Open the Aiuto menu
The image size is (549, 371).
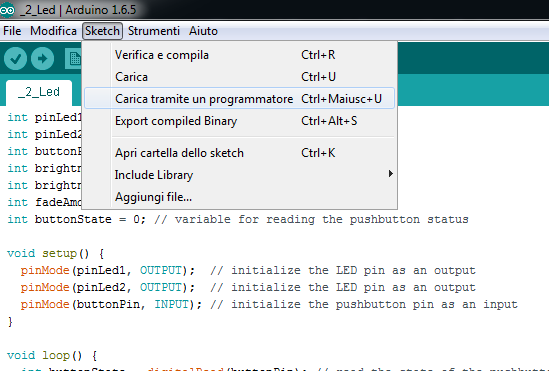tap(203, 31)
